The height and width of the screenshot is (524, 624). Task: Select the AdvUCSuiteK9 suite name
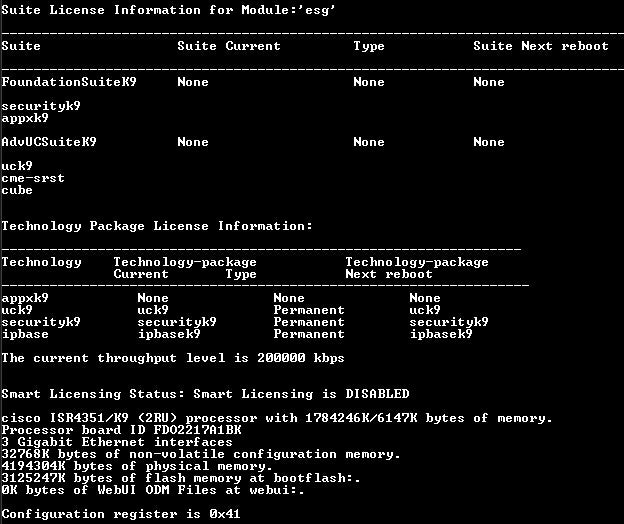49,142
